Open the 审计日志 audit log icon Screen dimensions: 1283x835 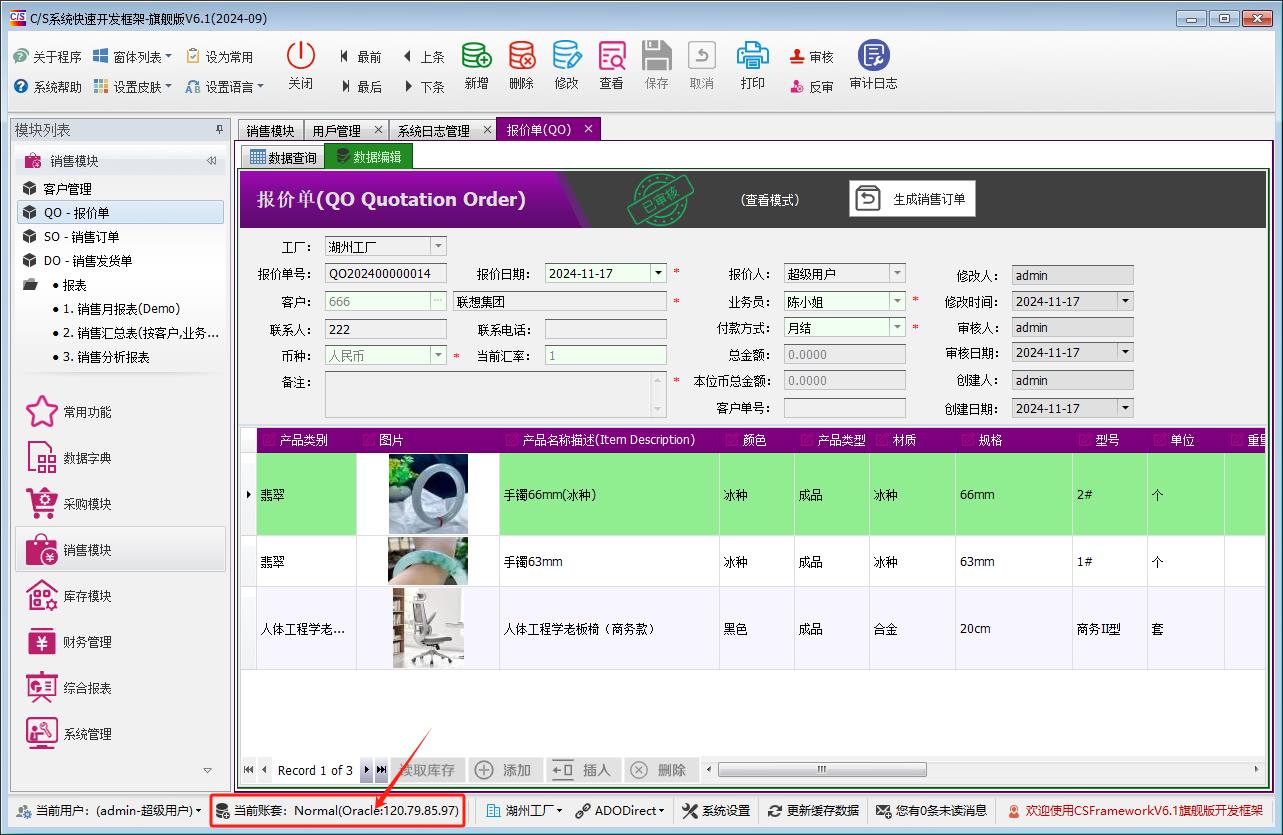873,56
